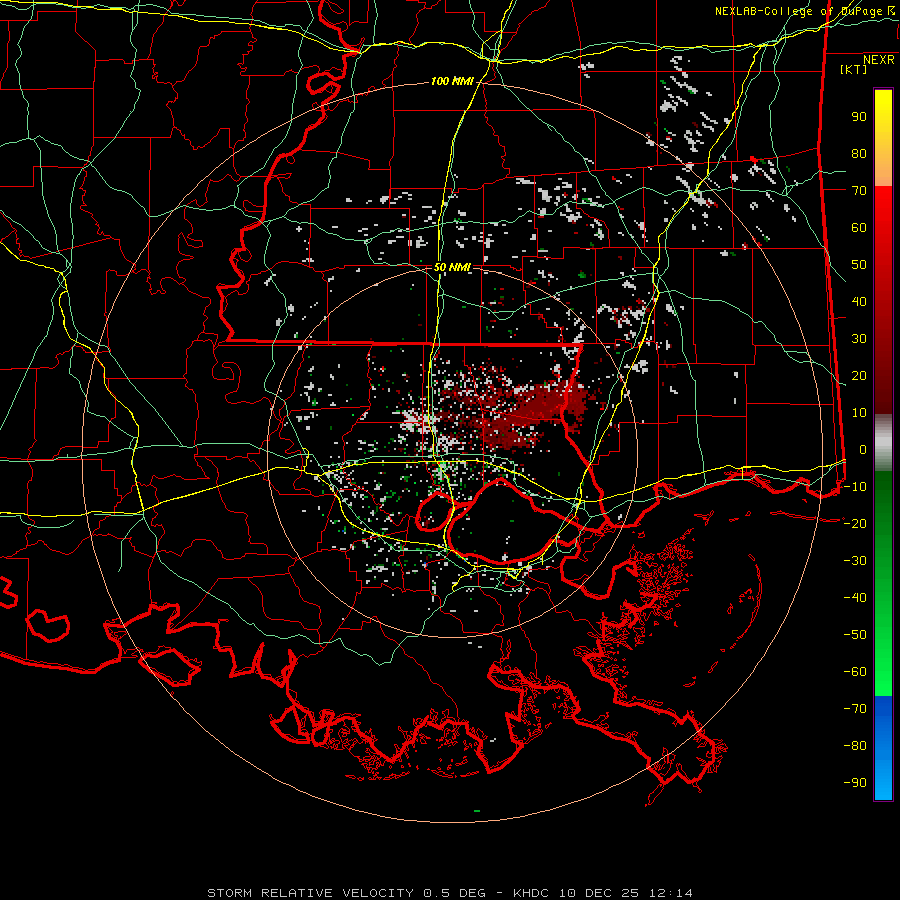Select the -30 value on velocity scale

855,561
